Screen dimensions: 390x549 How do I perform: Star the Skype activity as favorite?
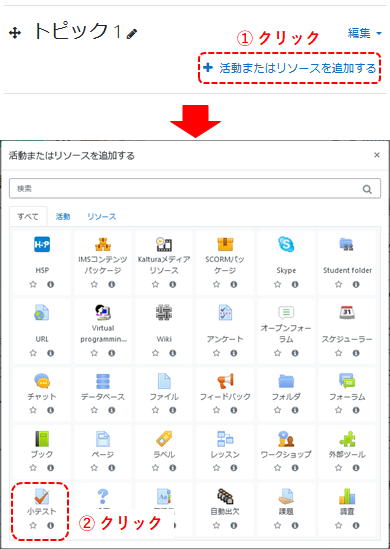[277, 284]
